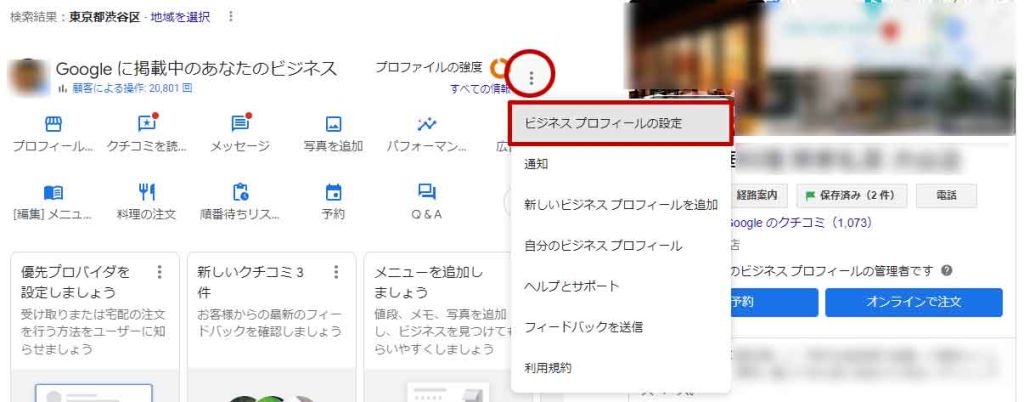Open the three-dot menu beside 地域を選択
1024x402 pixels.
point(232,17)
